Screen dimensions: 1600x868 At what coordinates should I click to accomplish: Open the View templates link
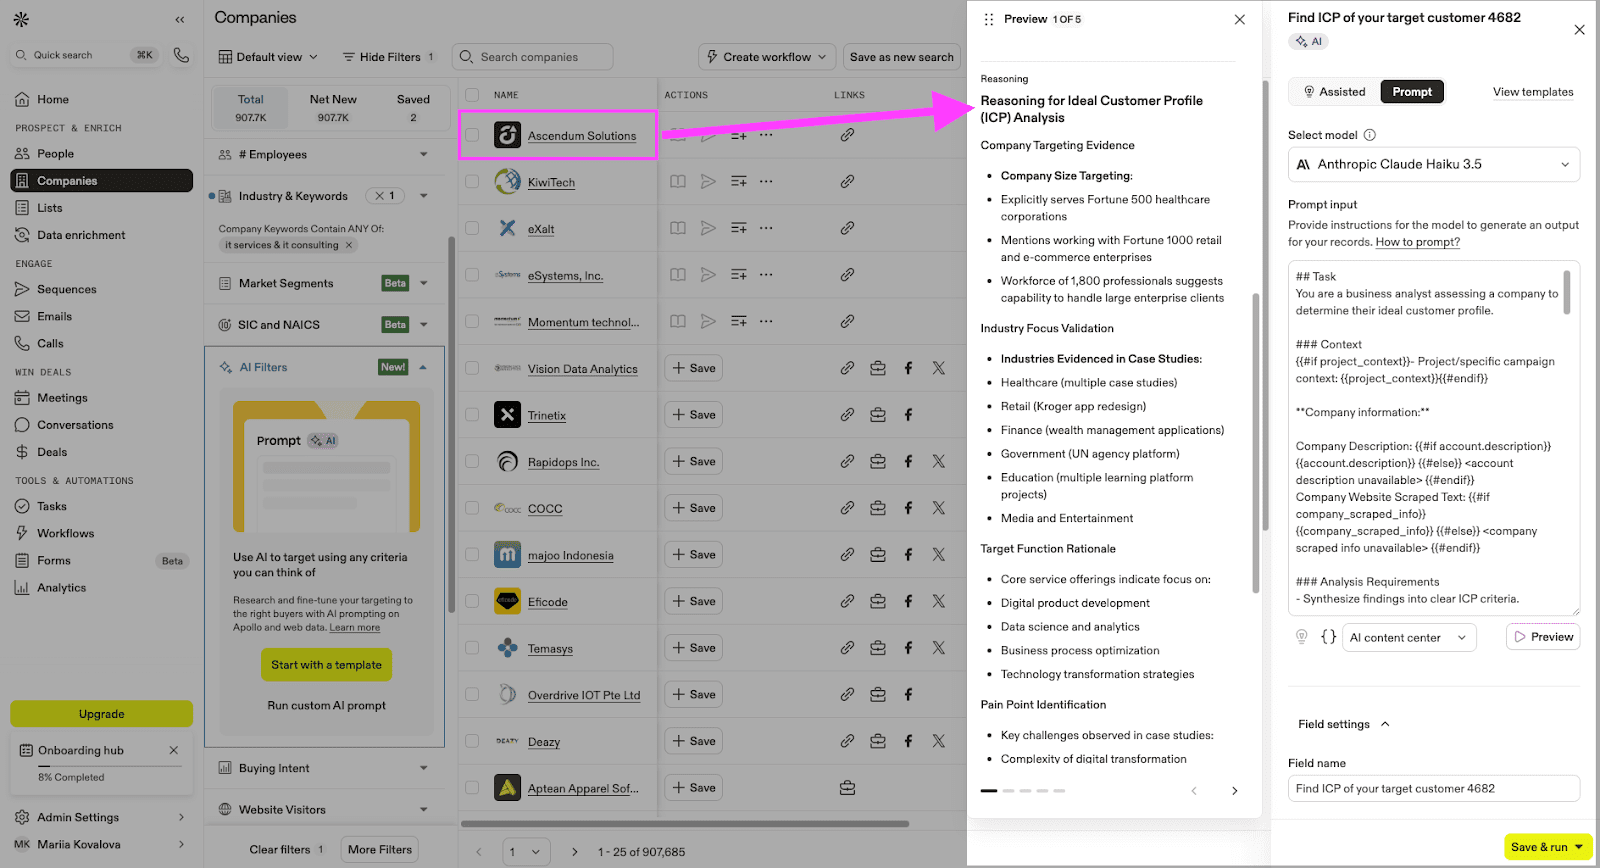pyautogui.click(x=1532, y=92)
